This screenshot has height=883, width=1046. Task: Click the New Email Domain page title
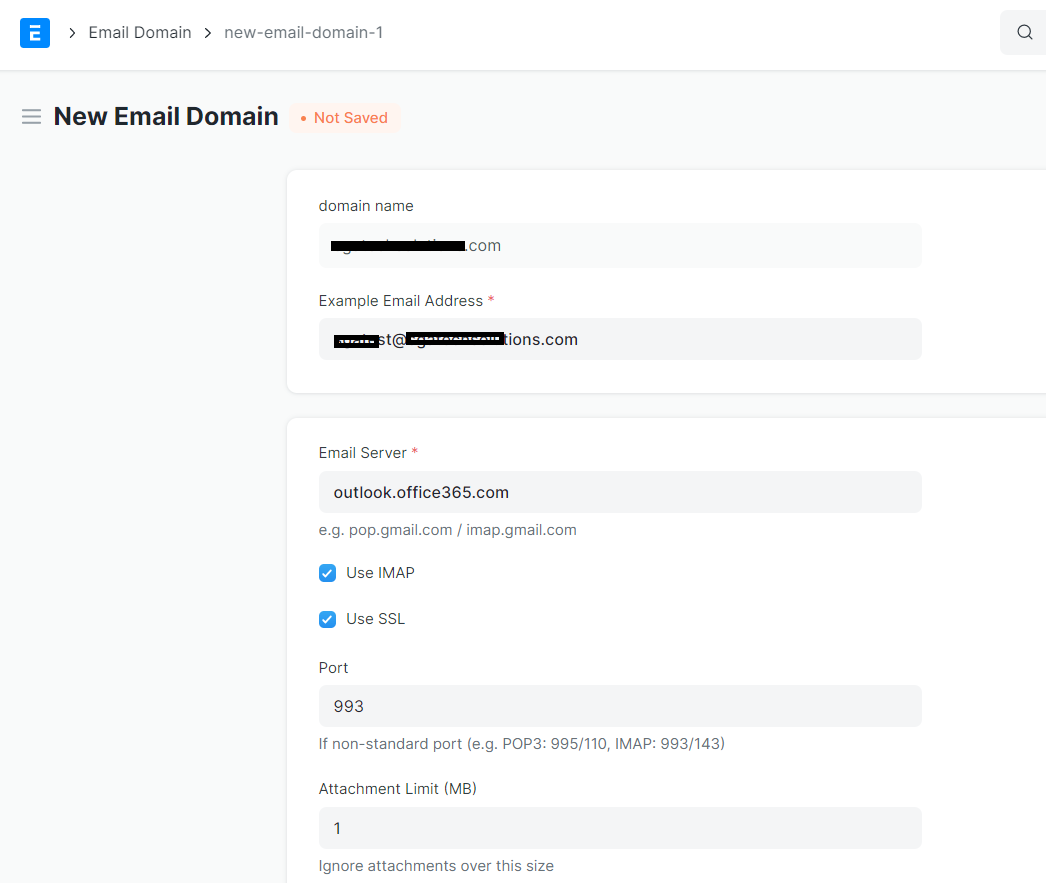(166, 116)
